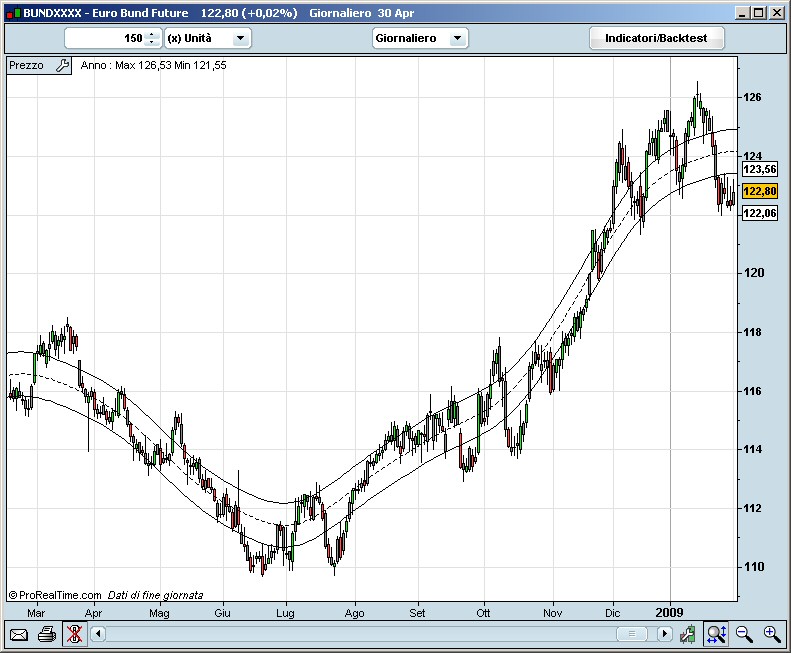Click the Lug month axis label
Image resolution: width=791 pixels, height=653 pixels.
(286, 613)
